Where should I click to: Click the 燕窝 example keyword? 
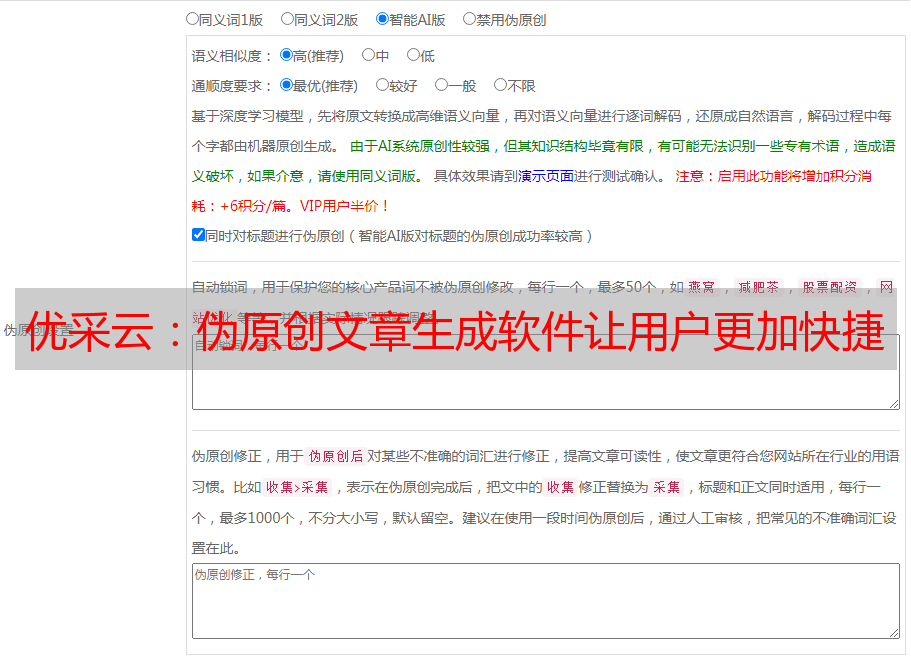[701, 287]
